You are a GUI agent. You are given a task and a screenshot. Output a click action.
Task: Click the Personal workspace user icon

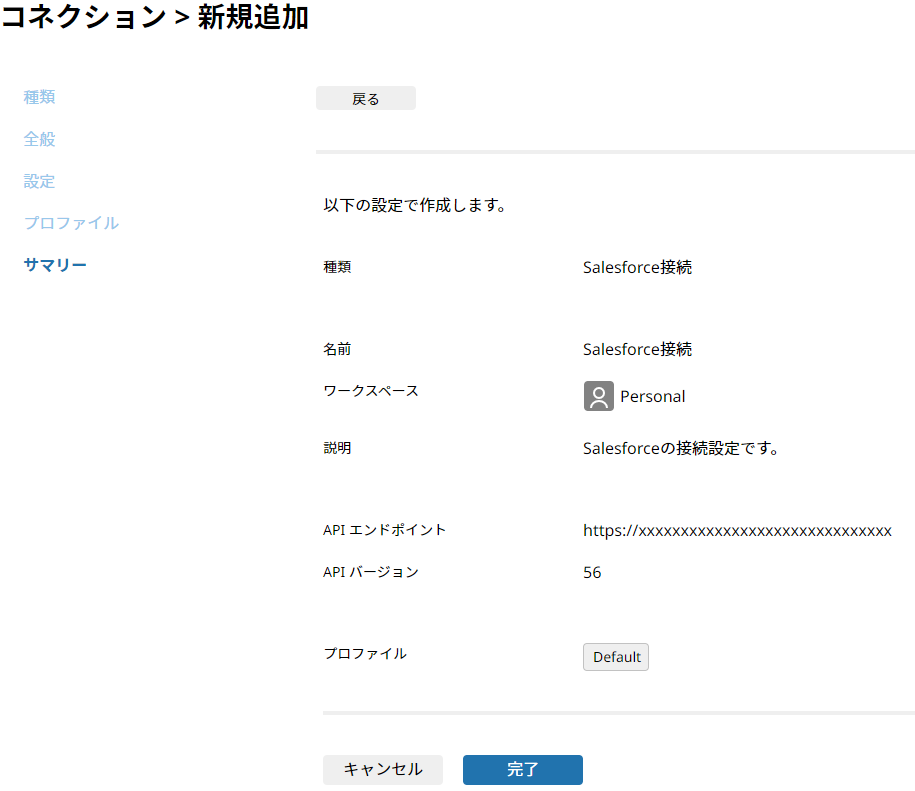pyautogui.click(x=598, y=396)
